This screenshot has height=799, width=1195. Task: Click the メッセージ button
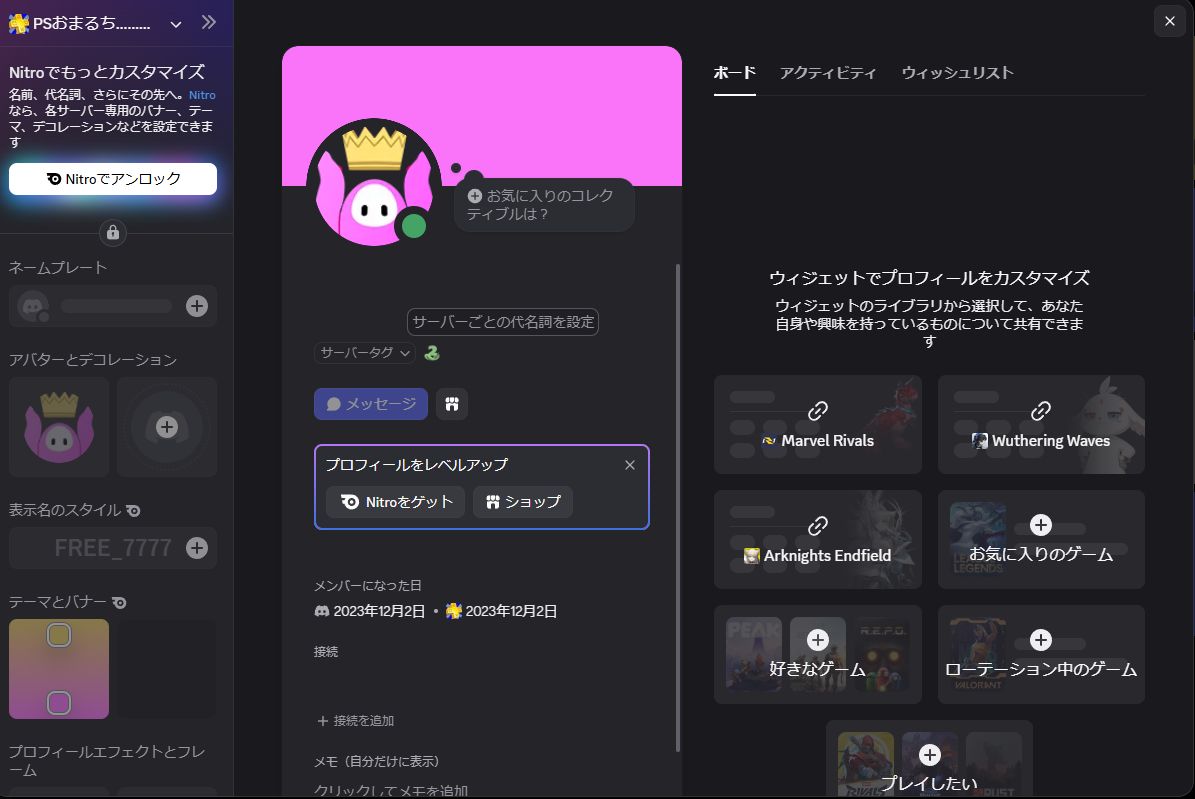[370, 404]
